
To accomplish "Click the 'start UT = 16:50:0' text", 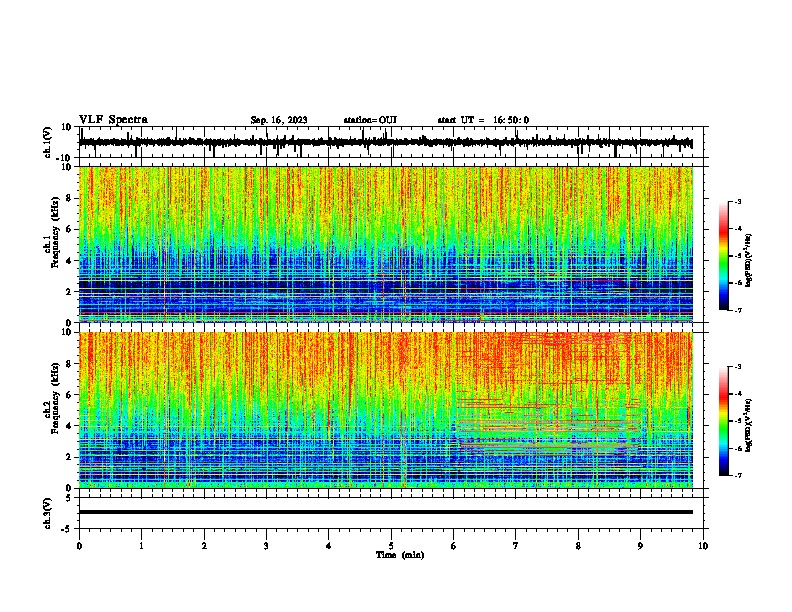I will 483,120.
